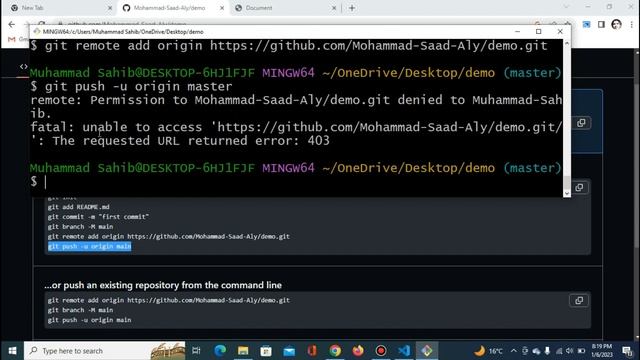
Task: Click the 'Type here to search' taskbar box
Action: [x=104, y=351]
